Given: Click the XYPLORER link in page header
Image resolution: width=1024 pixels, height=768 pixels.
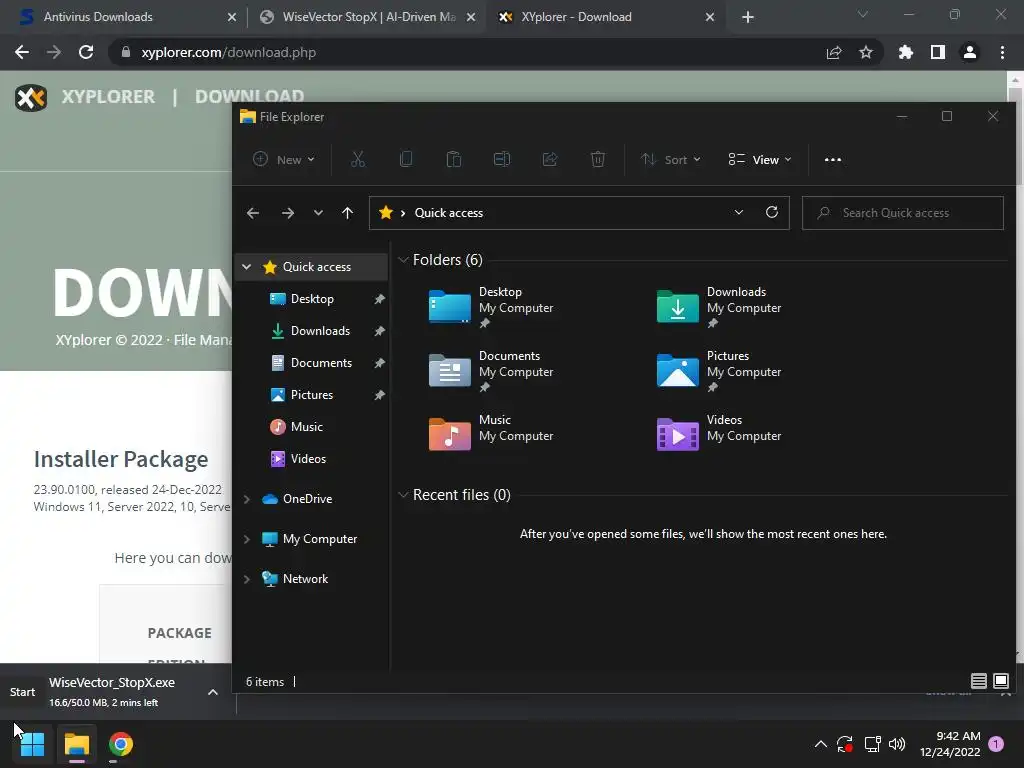Looking at the screenshot, I should tap(108, 97).
